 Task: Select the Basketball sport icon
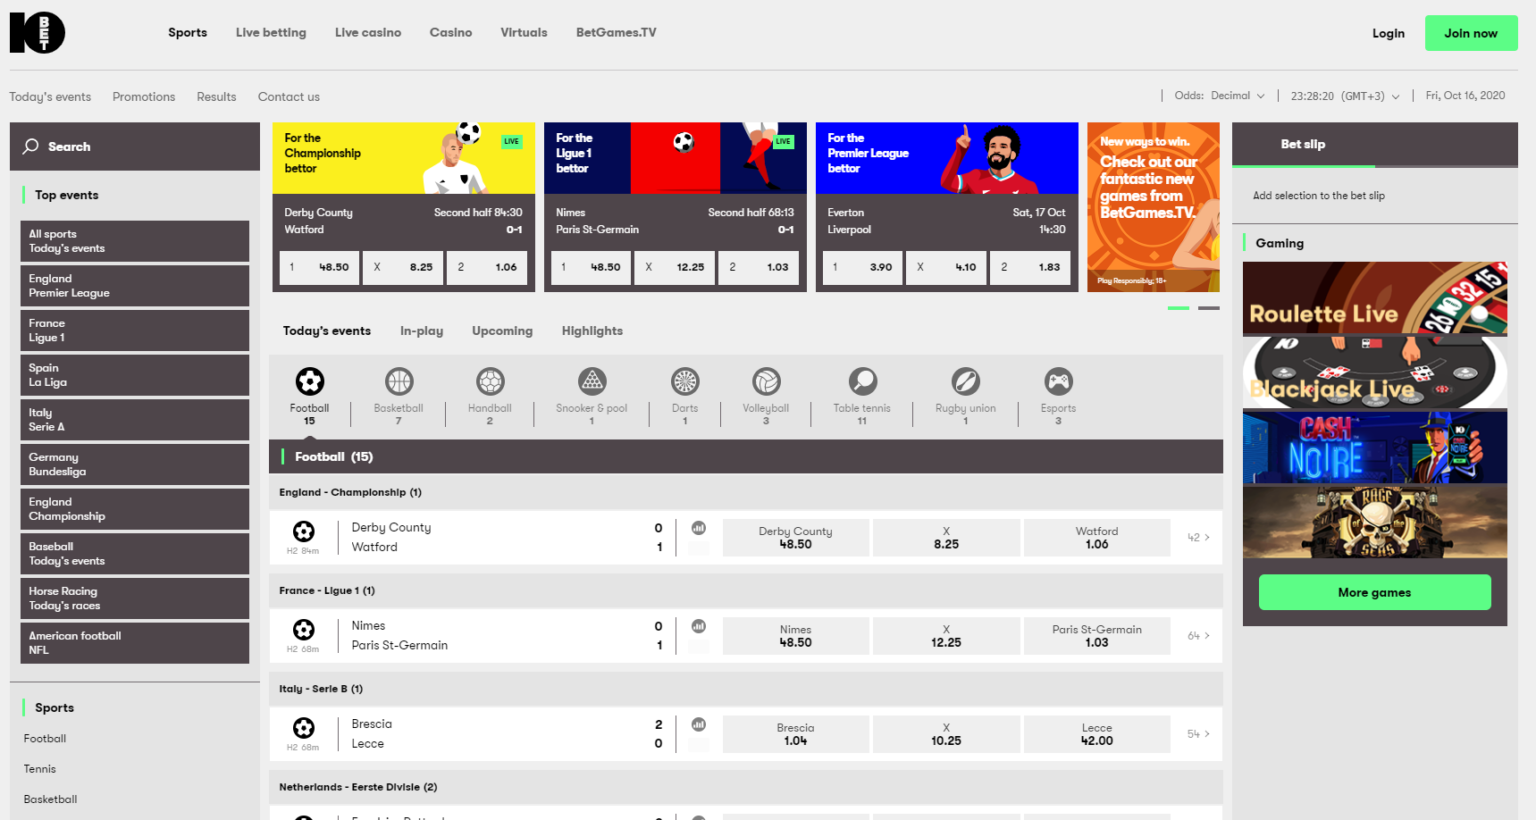click(x=399, y=381)
